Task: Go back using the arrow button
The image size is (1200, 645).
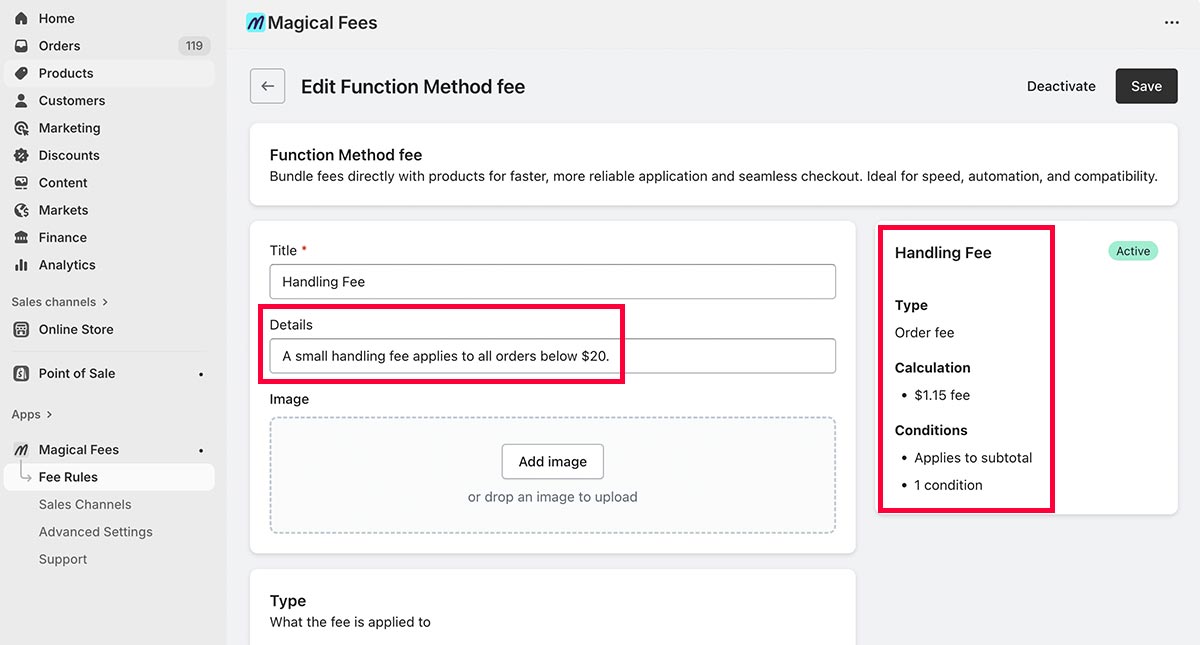Action: [x=267, y=87]
